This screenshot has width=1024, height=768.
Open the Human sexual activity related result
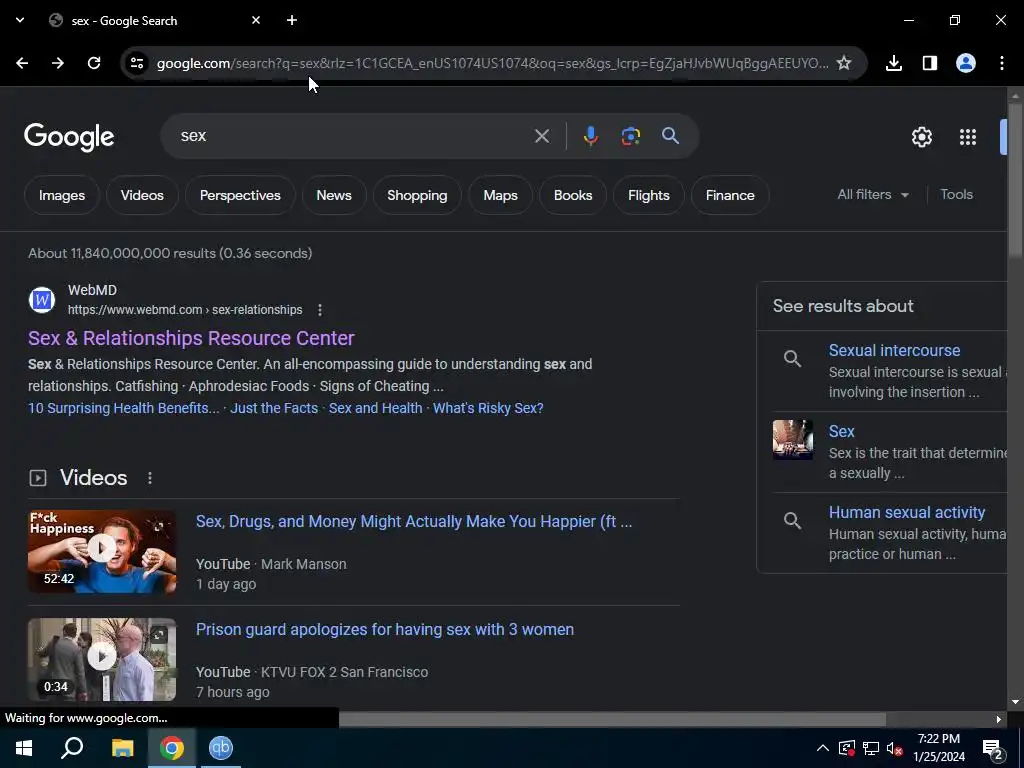(906, 512)
